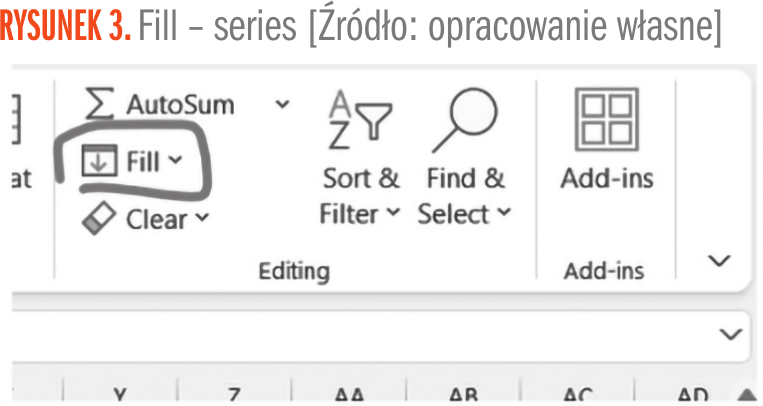763x406 pixels.
Task: Click the Fill down-arrow icon
Action: click(99, 161)
